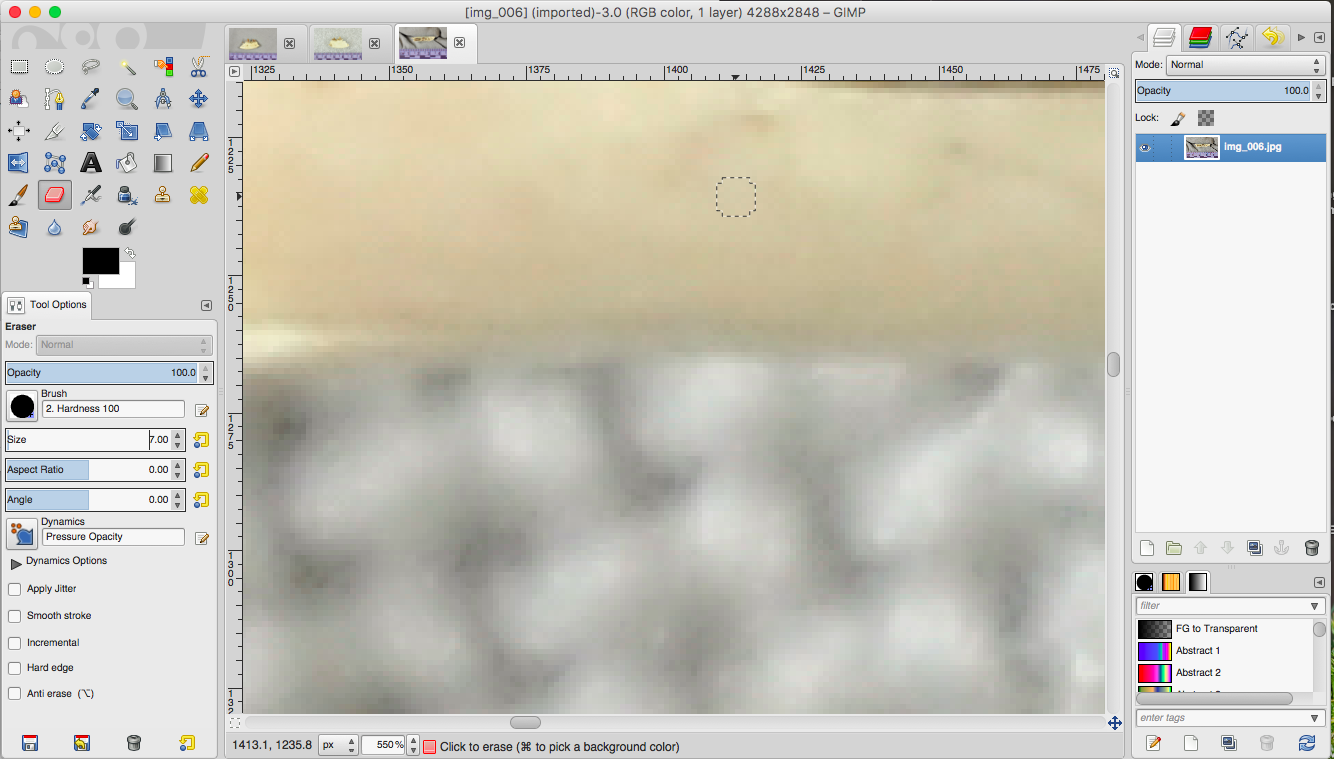1334x759 pixels.
Task: Open the zoom percentage 550% dropdown
Action: tap(414, 746)
